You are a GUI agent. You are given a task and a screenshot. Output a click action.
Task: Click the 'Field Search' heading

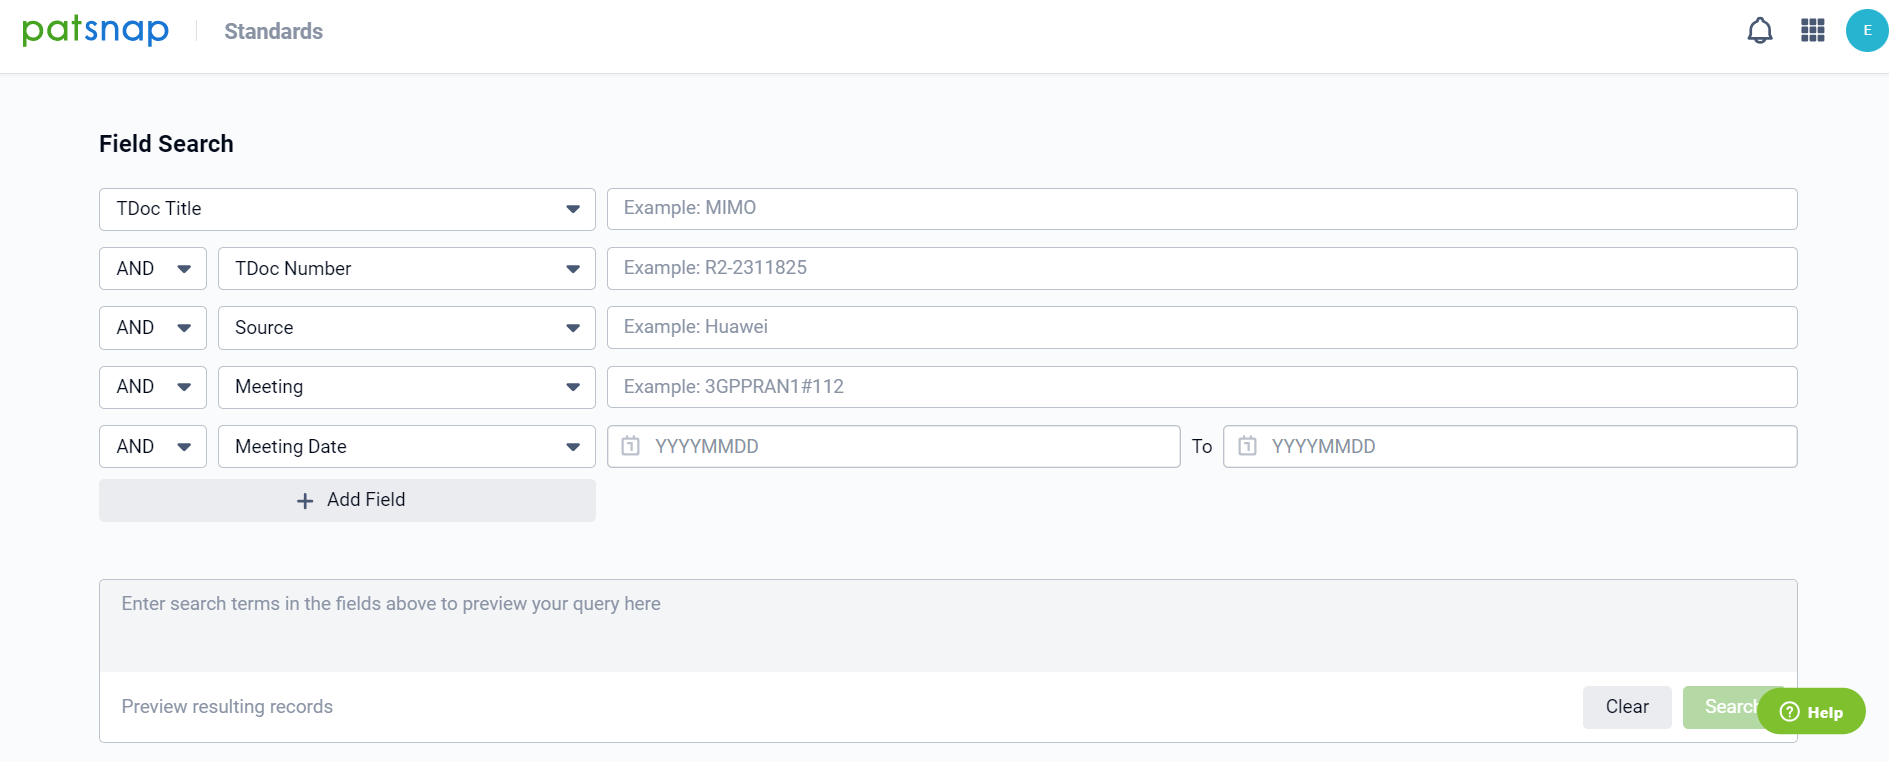[x=166, y=144]
